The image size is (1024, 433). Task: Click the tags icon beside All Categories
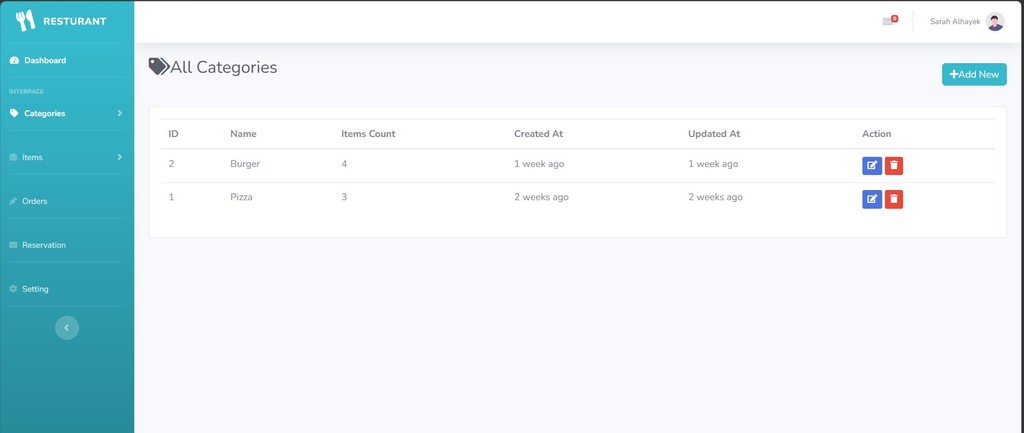(158, 67)
